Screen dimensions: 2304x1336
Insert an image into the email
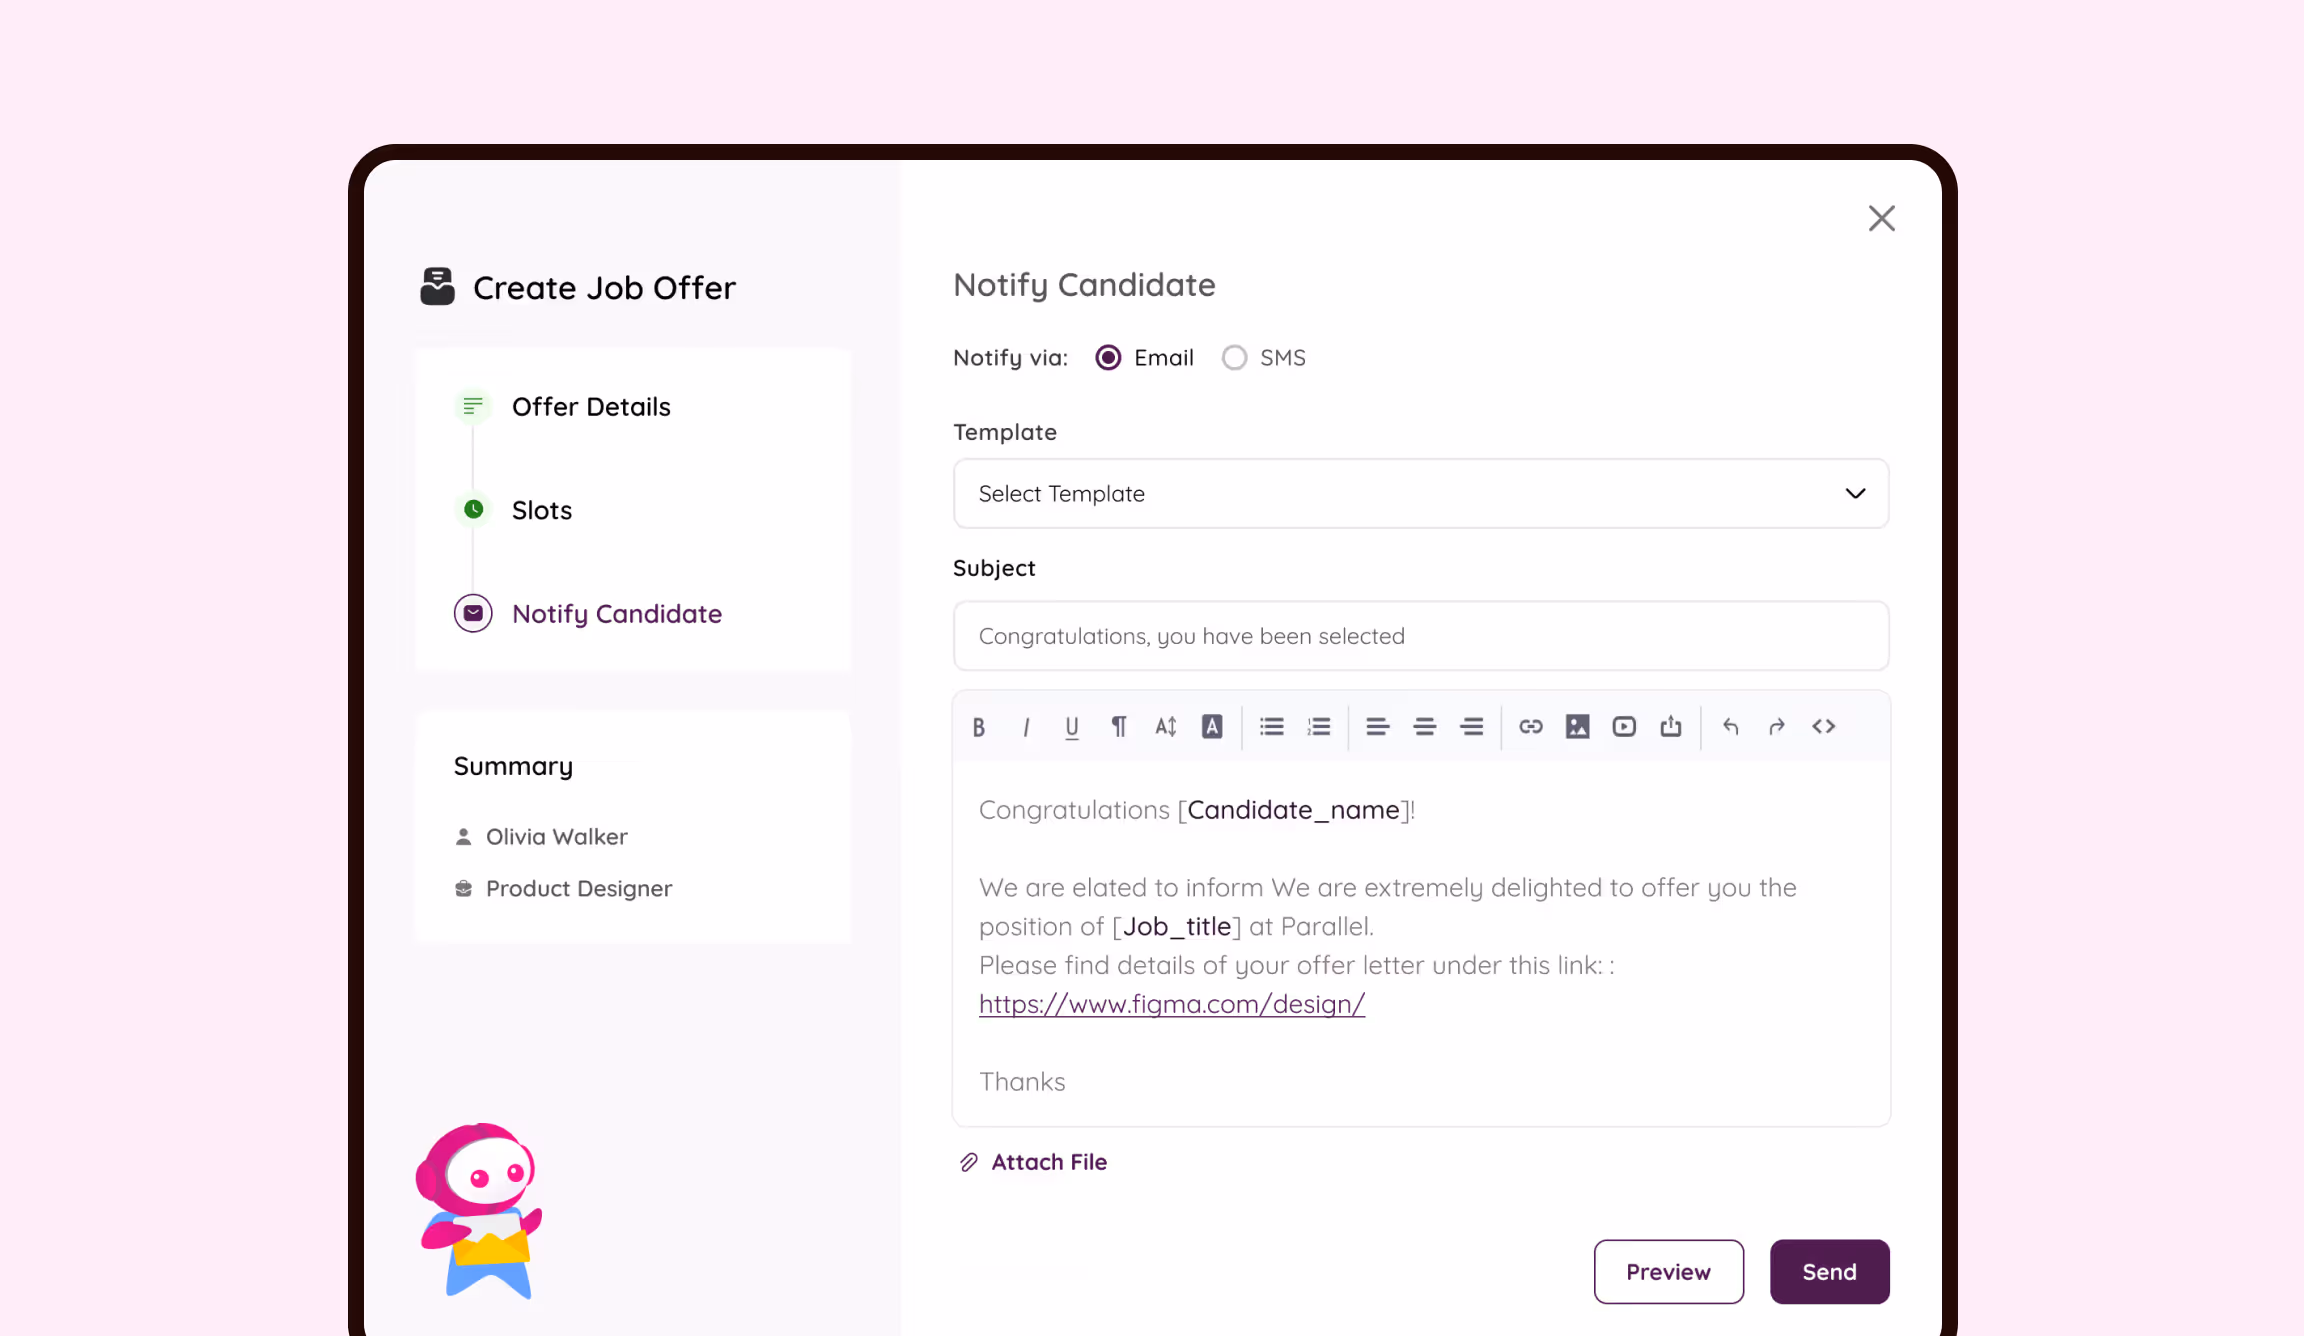(x=1578, y=727)
